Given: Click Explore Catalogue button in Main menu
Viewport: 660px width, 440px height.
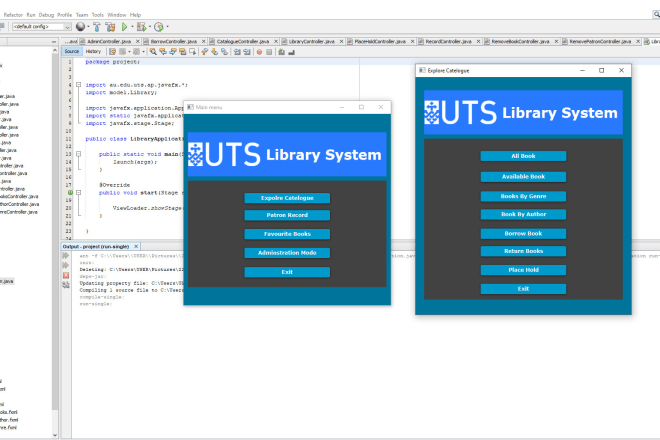Looking at the screenshot, I should click(287, 198).
